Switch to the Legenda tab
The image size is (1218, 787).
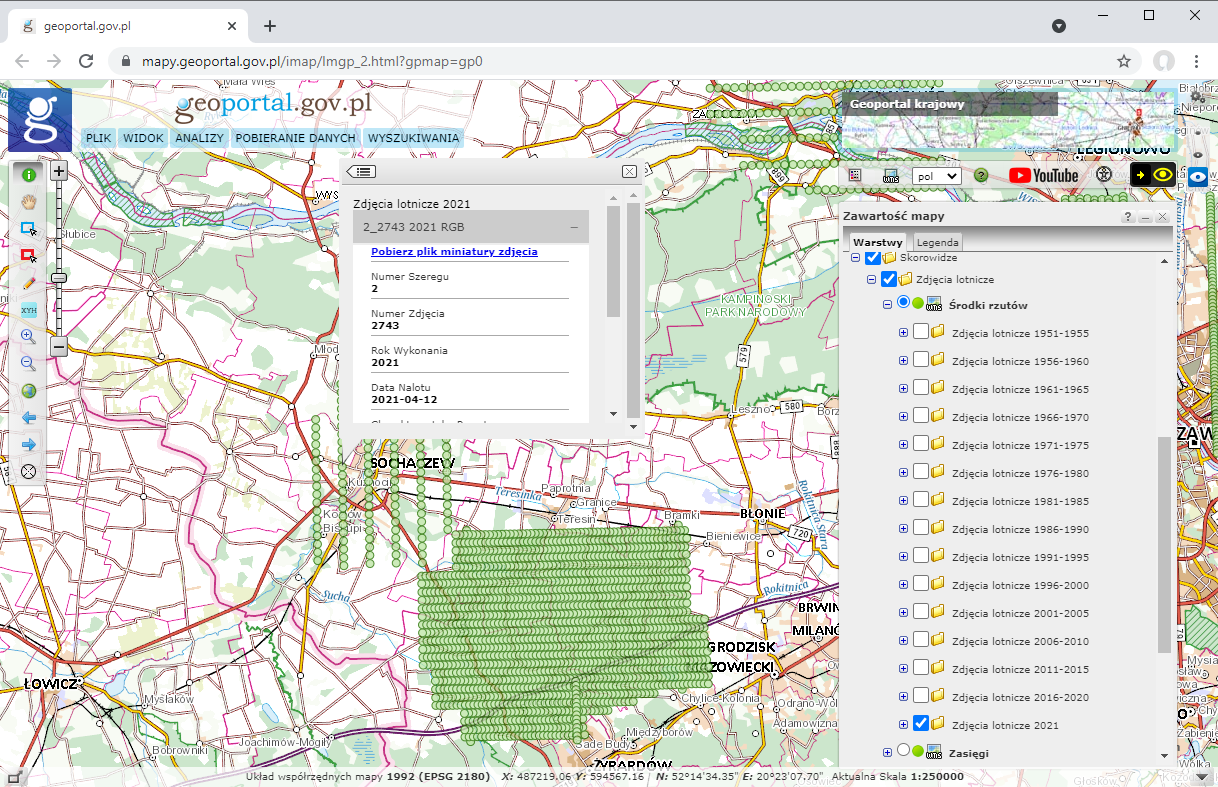point(938,242)
